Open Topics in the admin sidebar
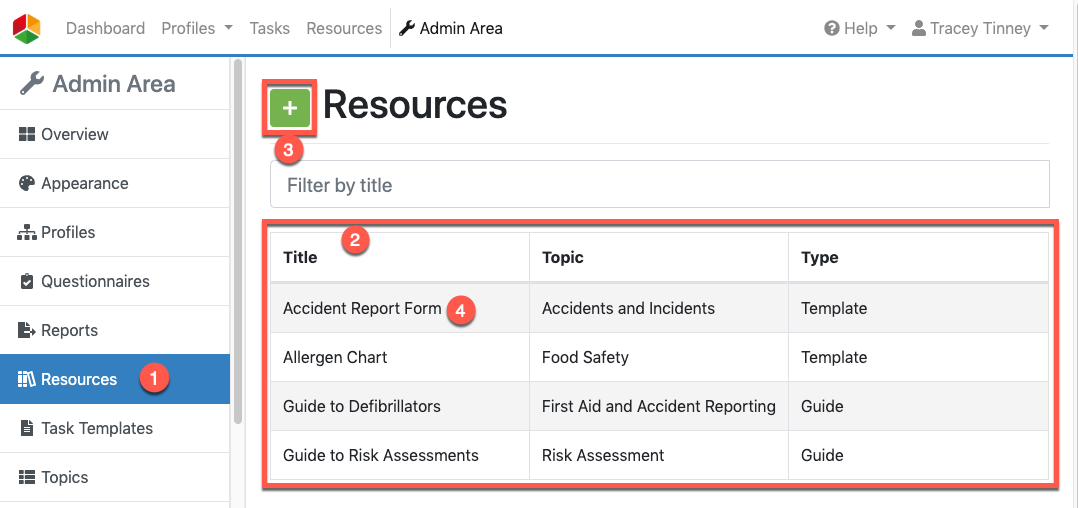Screen dimensions: 1078x508 [115, 477]
